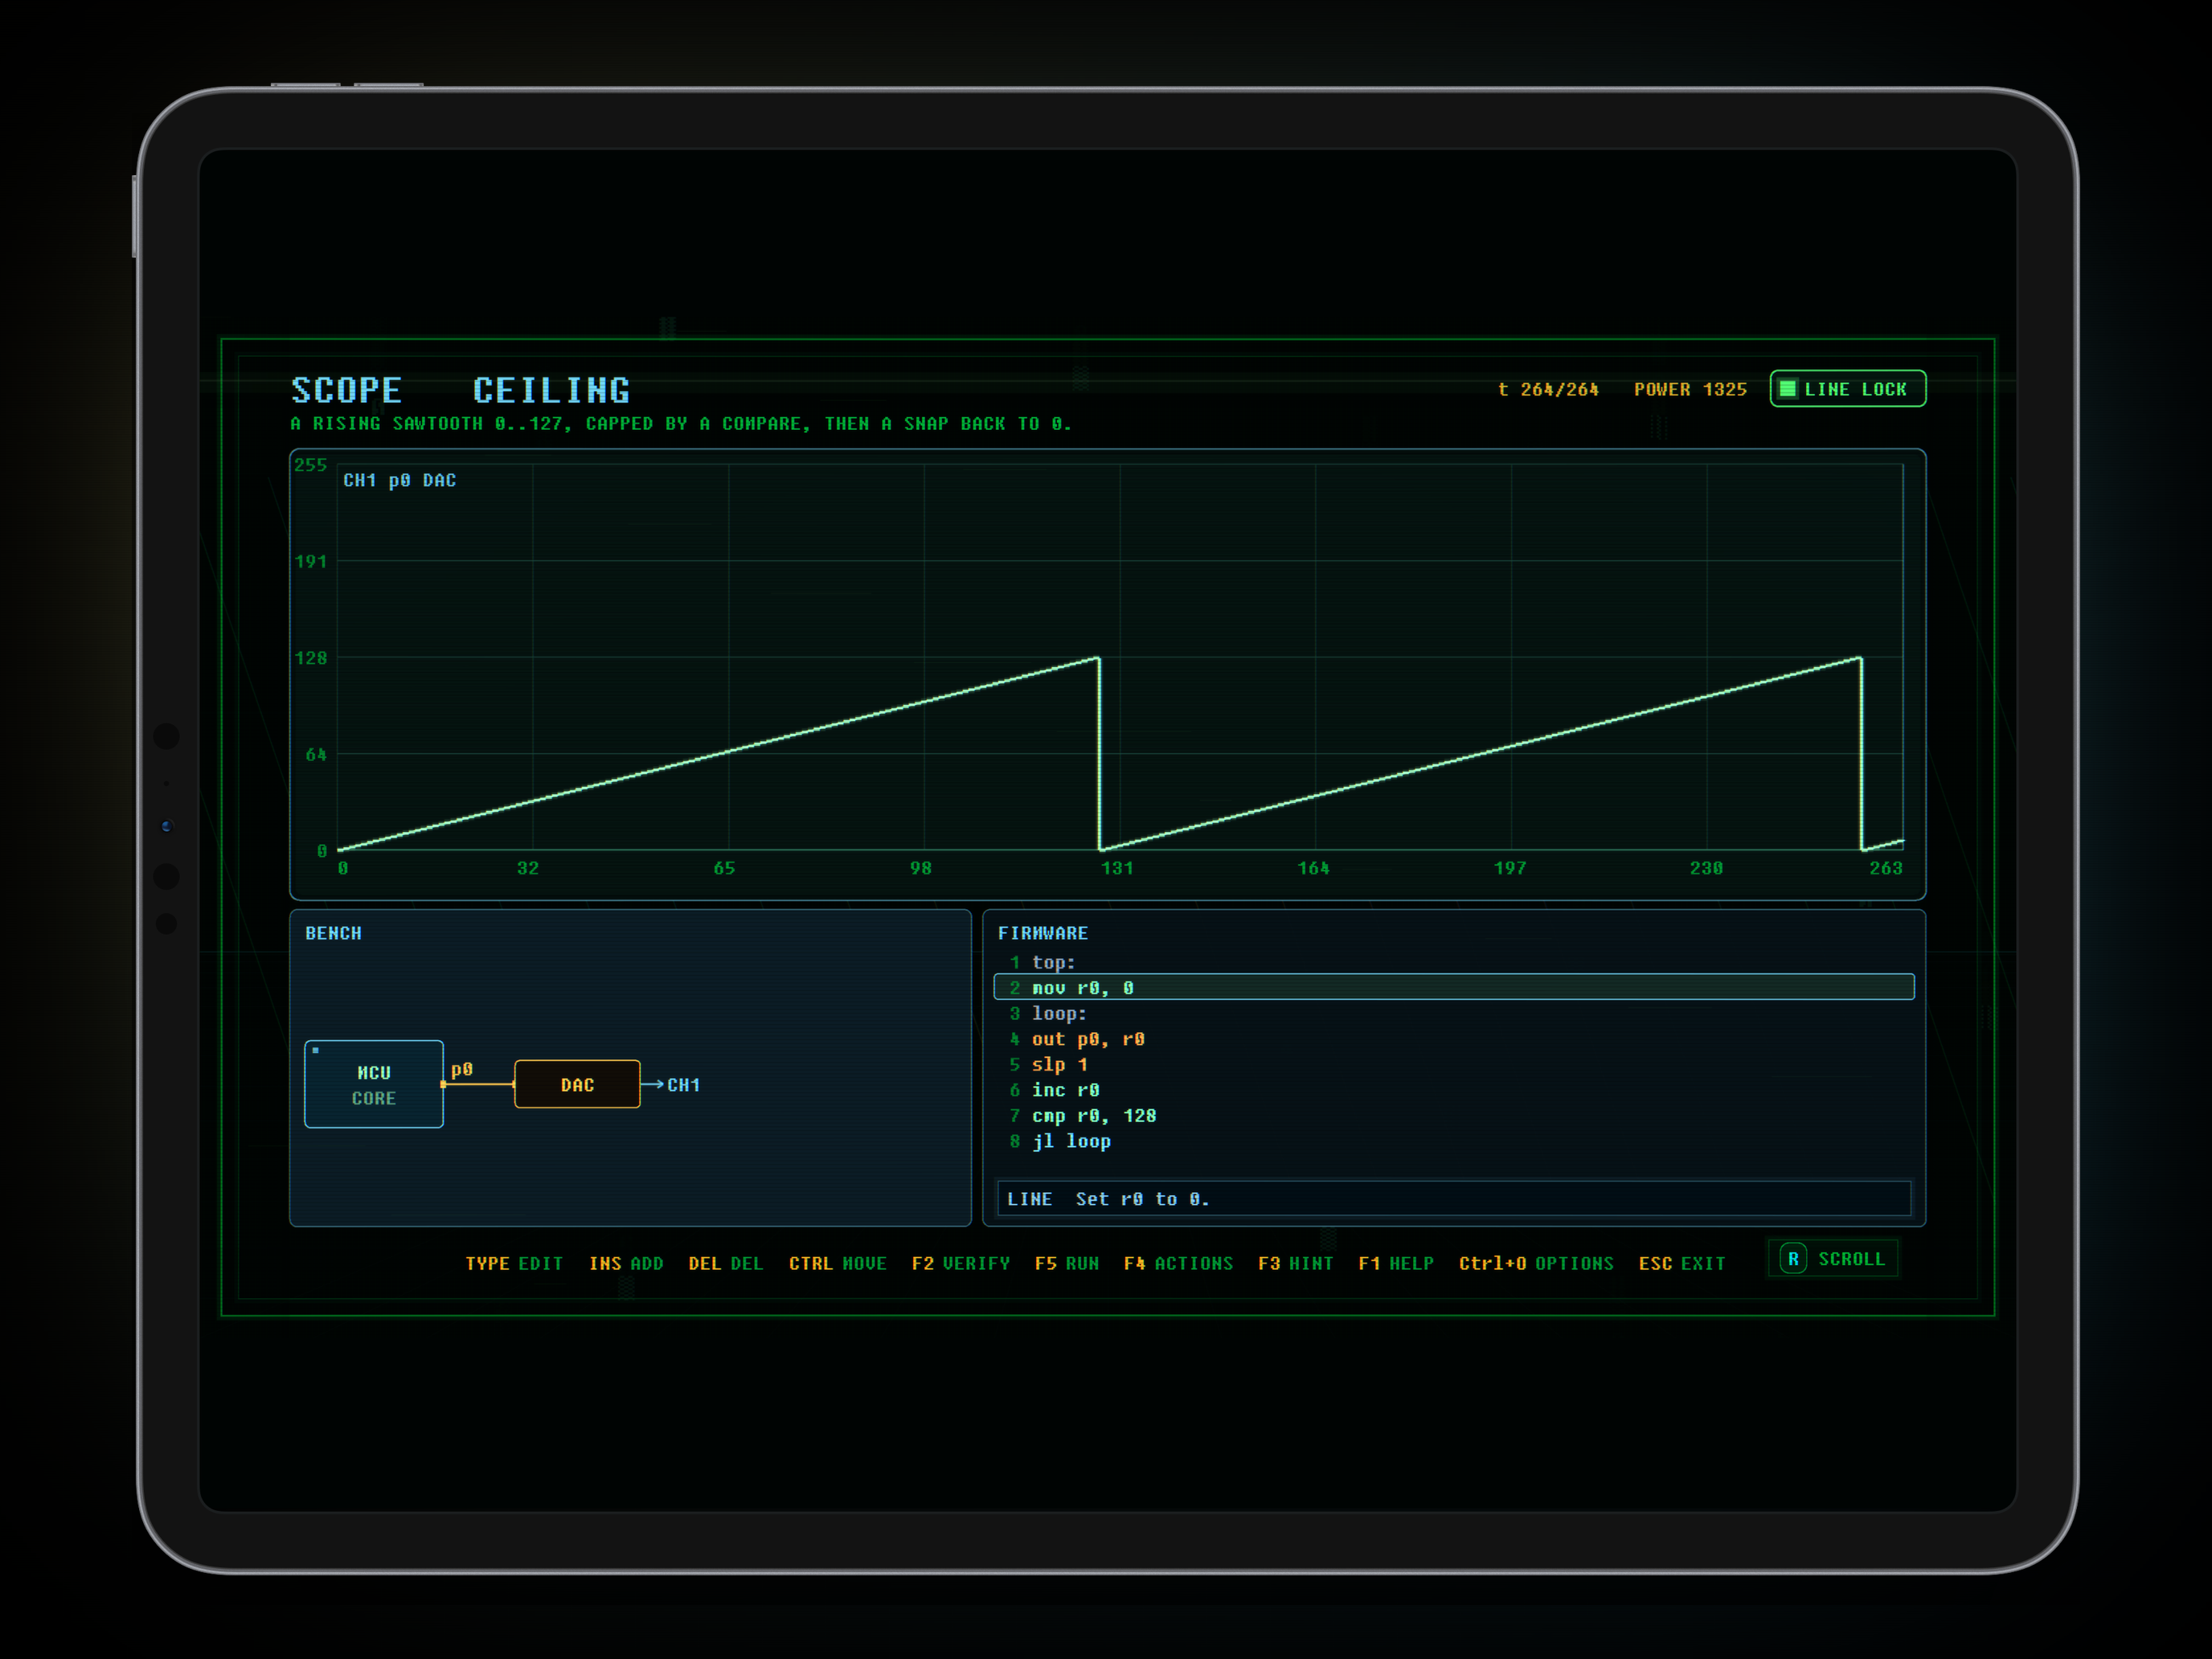2212x1659 pixels.
Task: Click the BENCH panel title
Action: 333,932
